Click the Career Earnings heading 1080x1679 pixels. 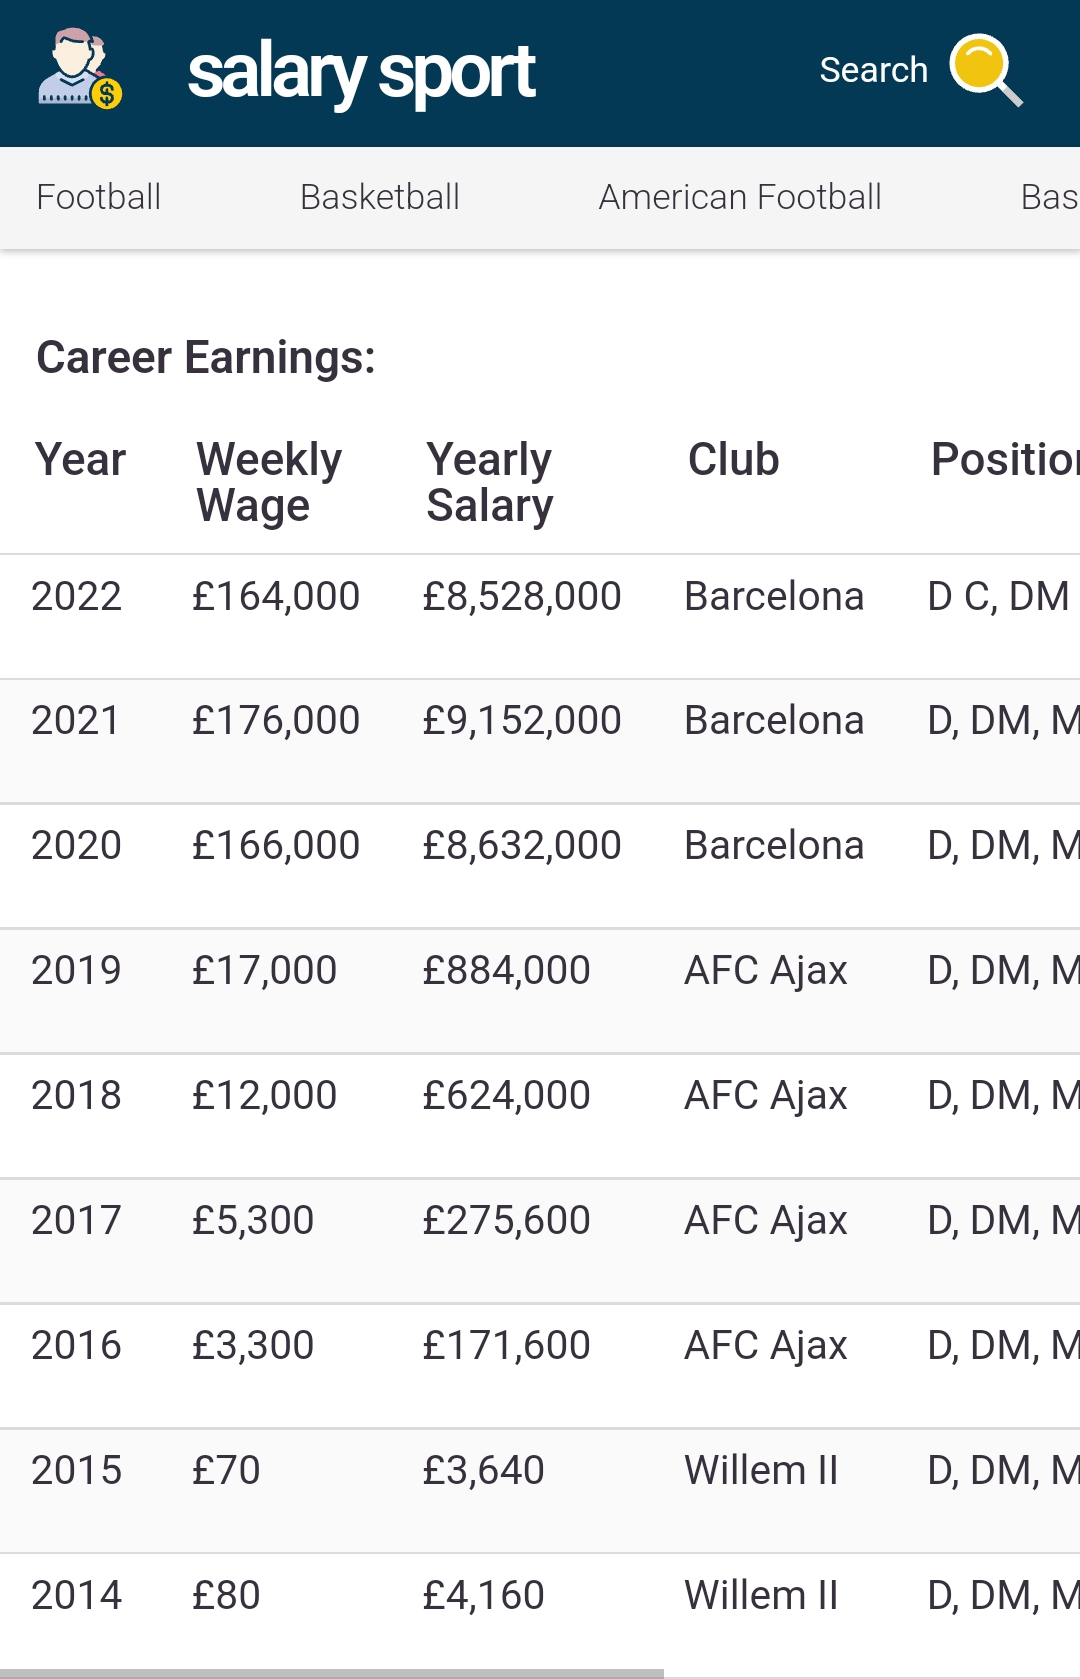click(x=206, y=358)
